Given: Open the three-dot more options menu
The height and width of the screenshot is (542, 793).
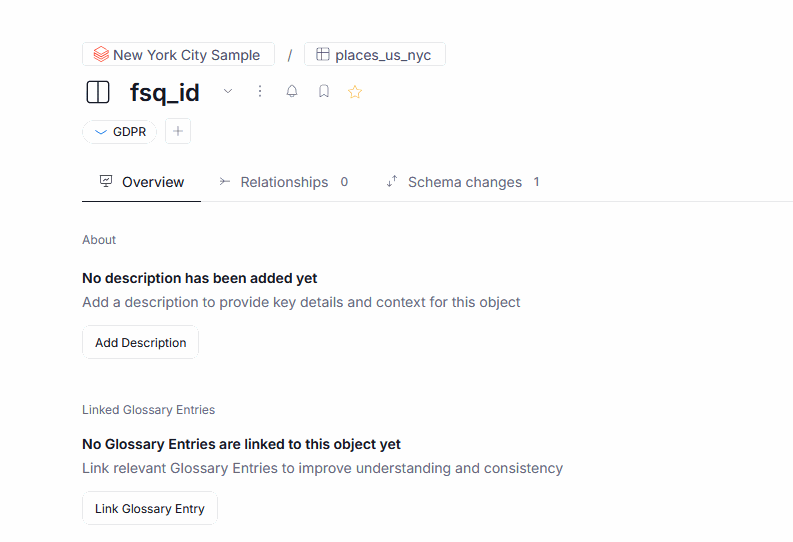Looking at the screenshot, I should (260, 92).
